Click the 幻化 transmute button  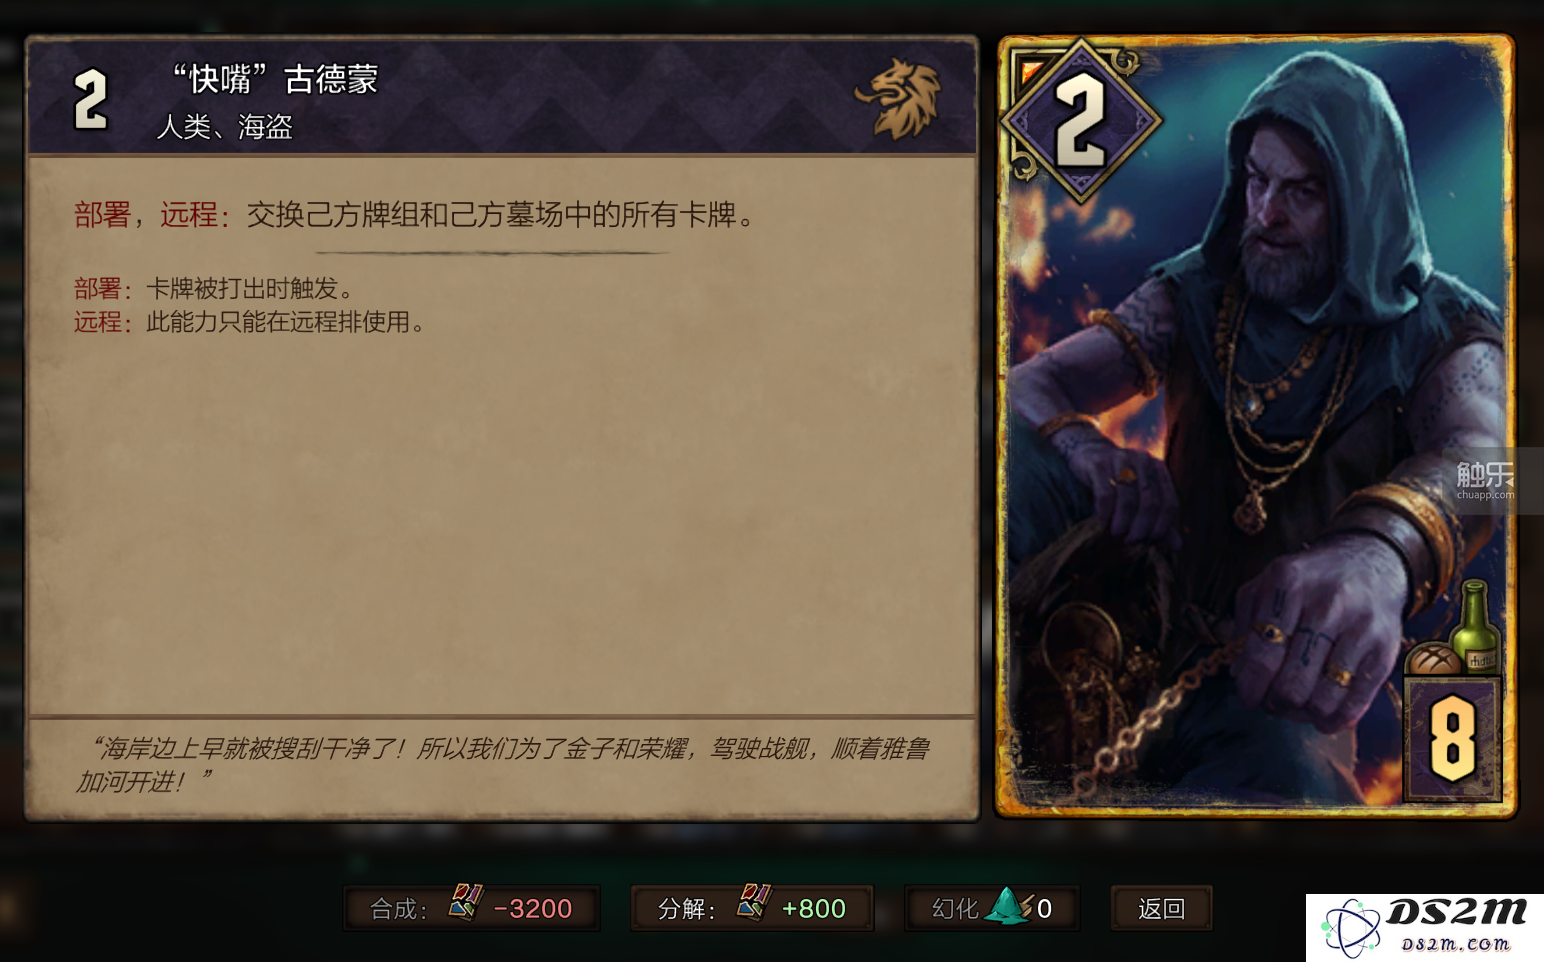click(992, 908)
